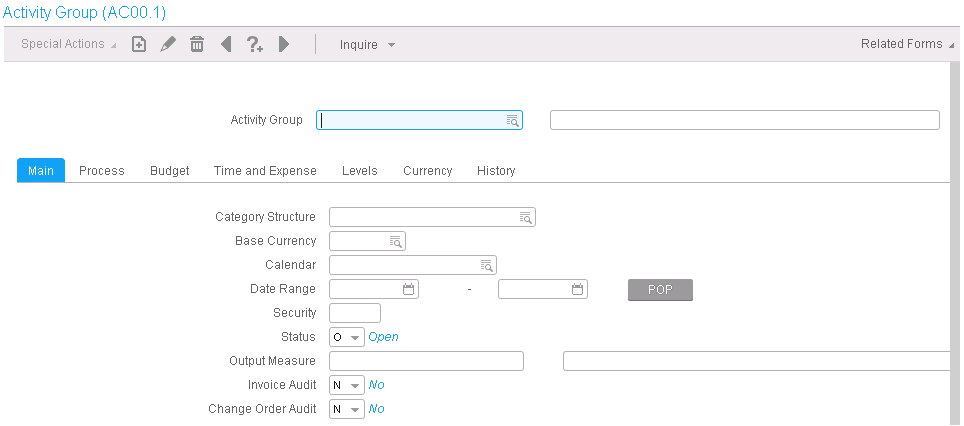Screen dimensions: 964x426
Task: Click the No text beside Change Order Audit
Action: (376, 409)
